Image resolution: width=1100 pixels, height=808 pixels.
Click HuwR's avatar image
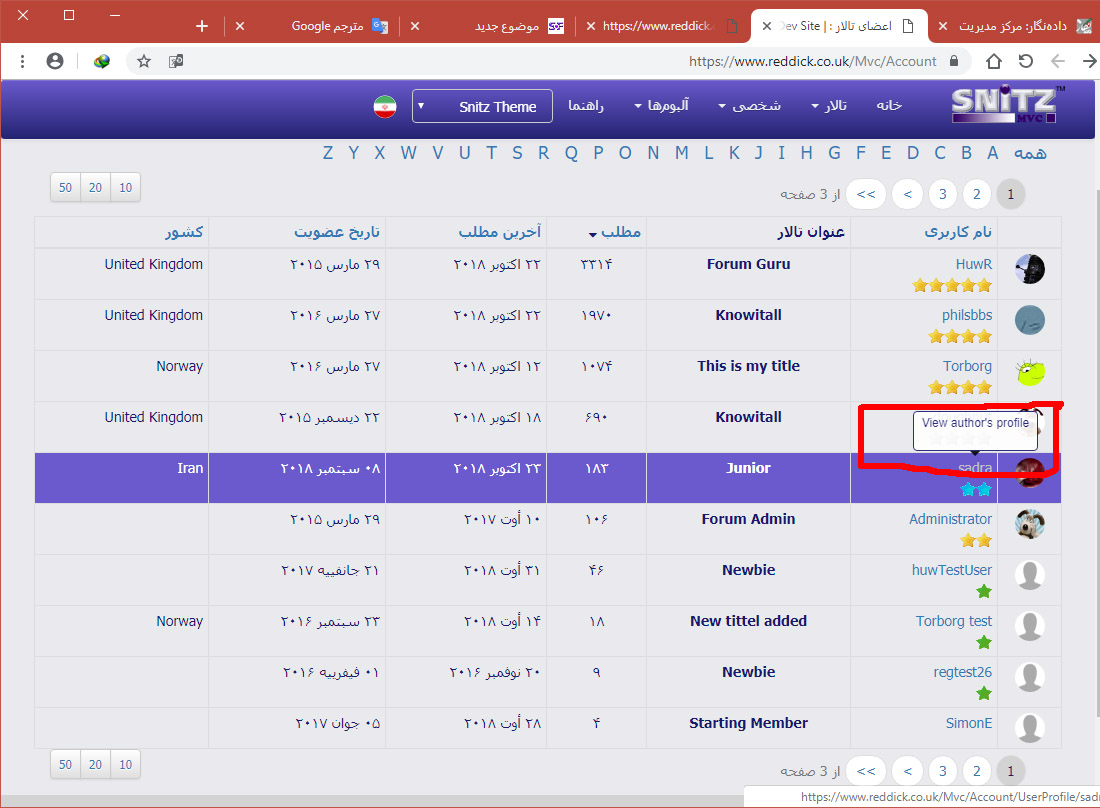point(1029,269)
